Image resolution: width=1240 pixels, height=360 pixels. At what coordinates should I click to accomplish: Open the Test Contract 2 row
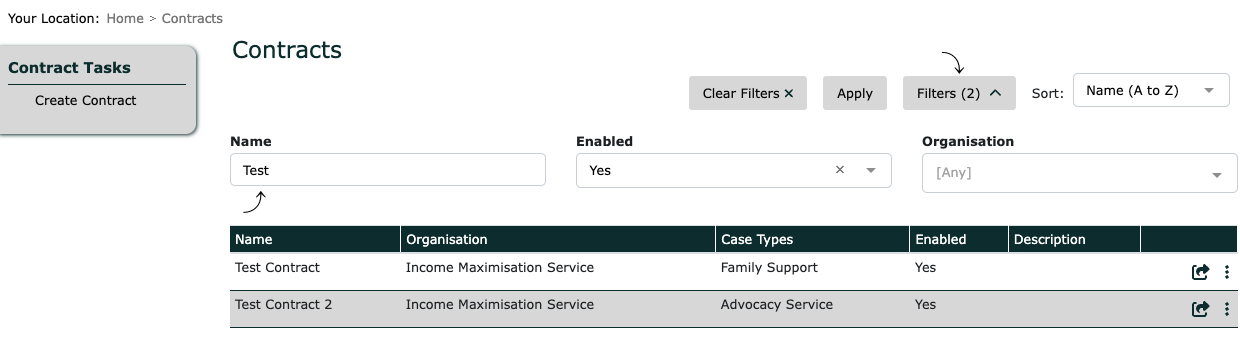[x=734, y=308]
